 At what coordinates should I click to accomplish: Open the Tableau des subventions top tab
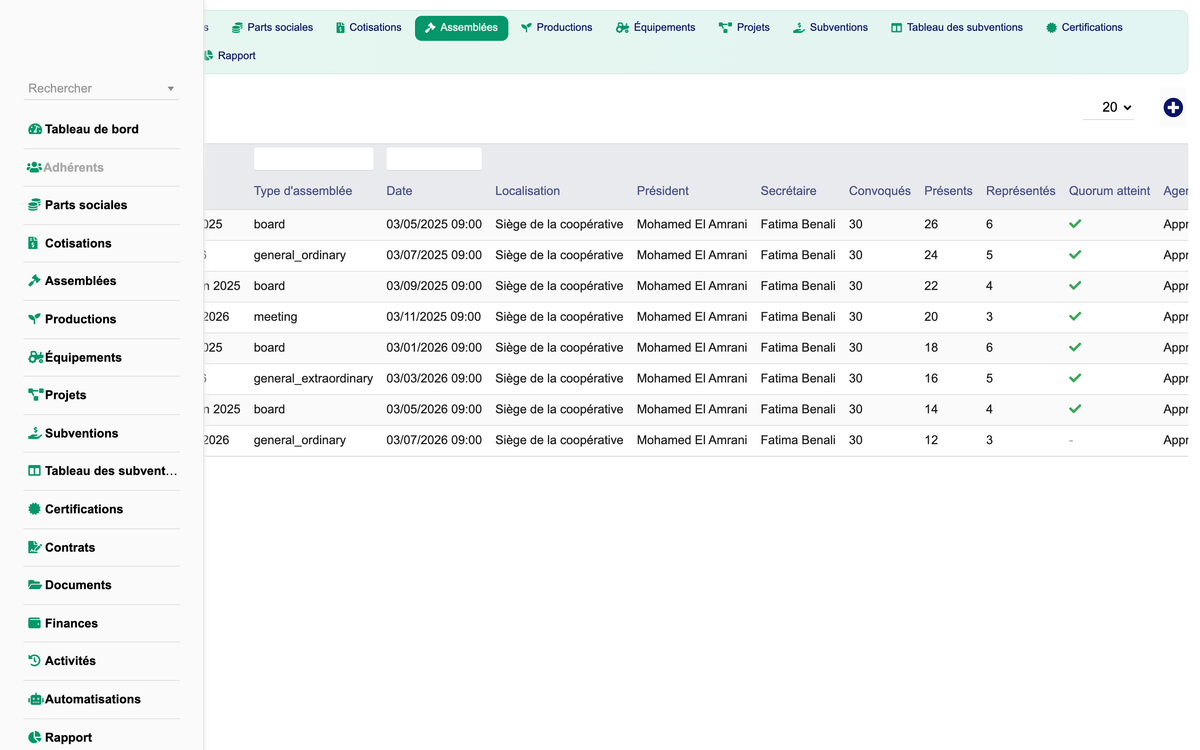tap(956, 28)
